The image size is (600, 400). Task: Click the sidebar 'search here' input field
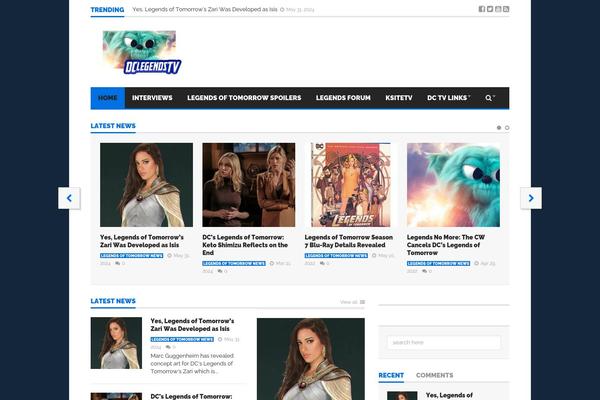click(x=444, y=342)
